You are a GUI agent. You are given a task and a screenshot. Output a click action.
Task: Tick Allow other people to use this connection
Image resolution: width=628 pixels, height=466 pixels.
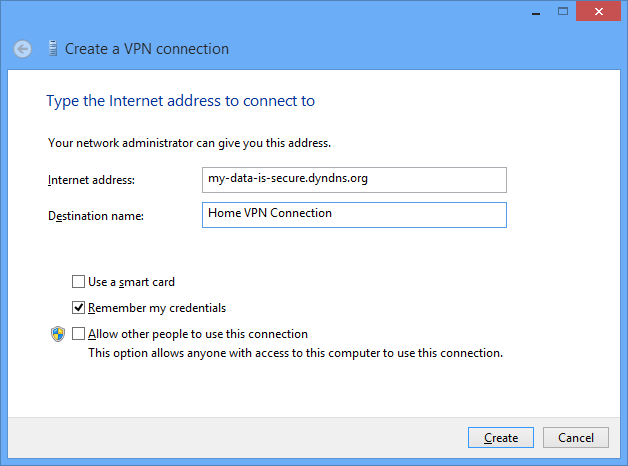coord(78,333)
